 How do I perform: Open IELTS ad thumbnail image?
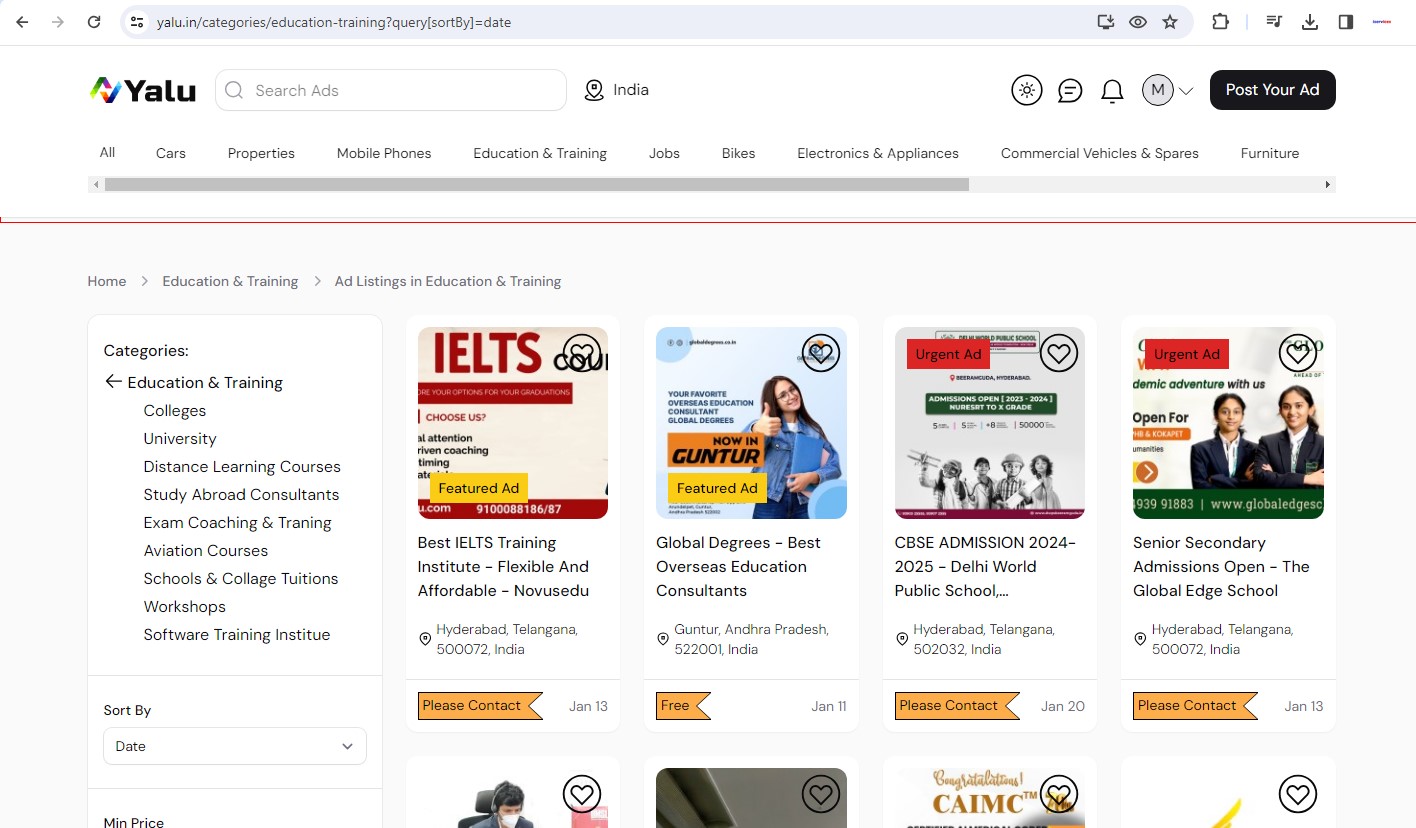pos(513,423)
